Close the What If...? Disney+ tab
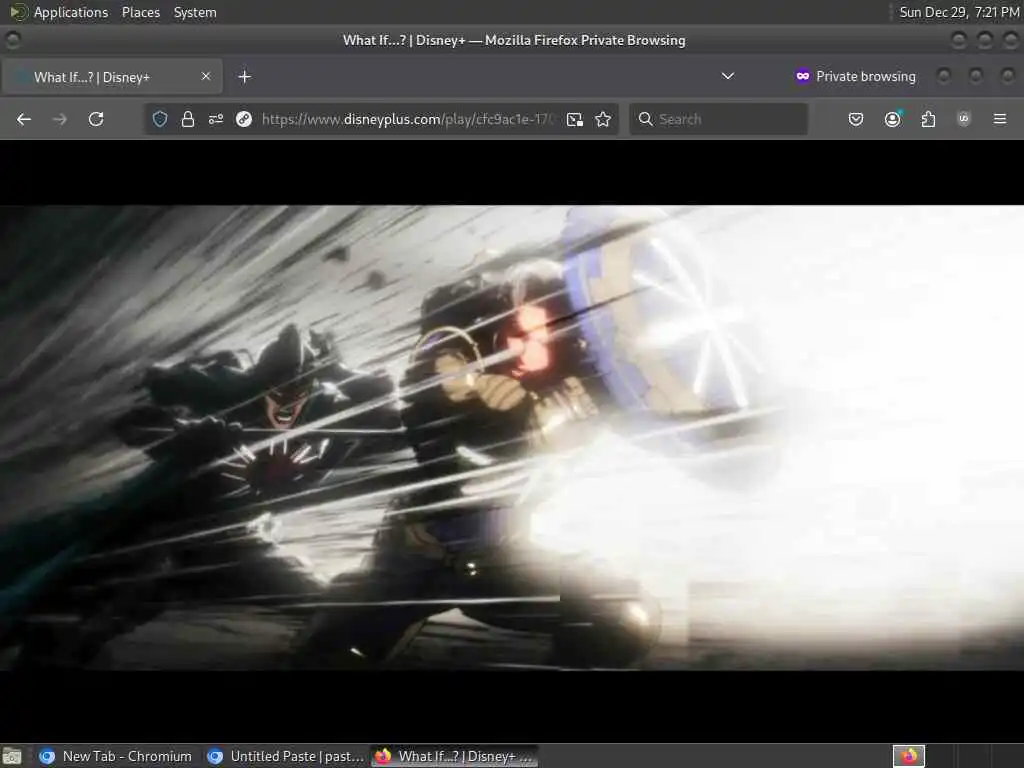Image resolution: width=1024 pixels, height=768 pixels. pos(206,76)
